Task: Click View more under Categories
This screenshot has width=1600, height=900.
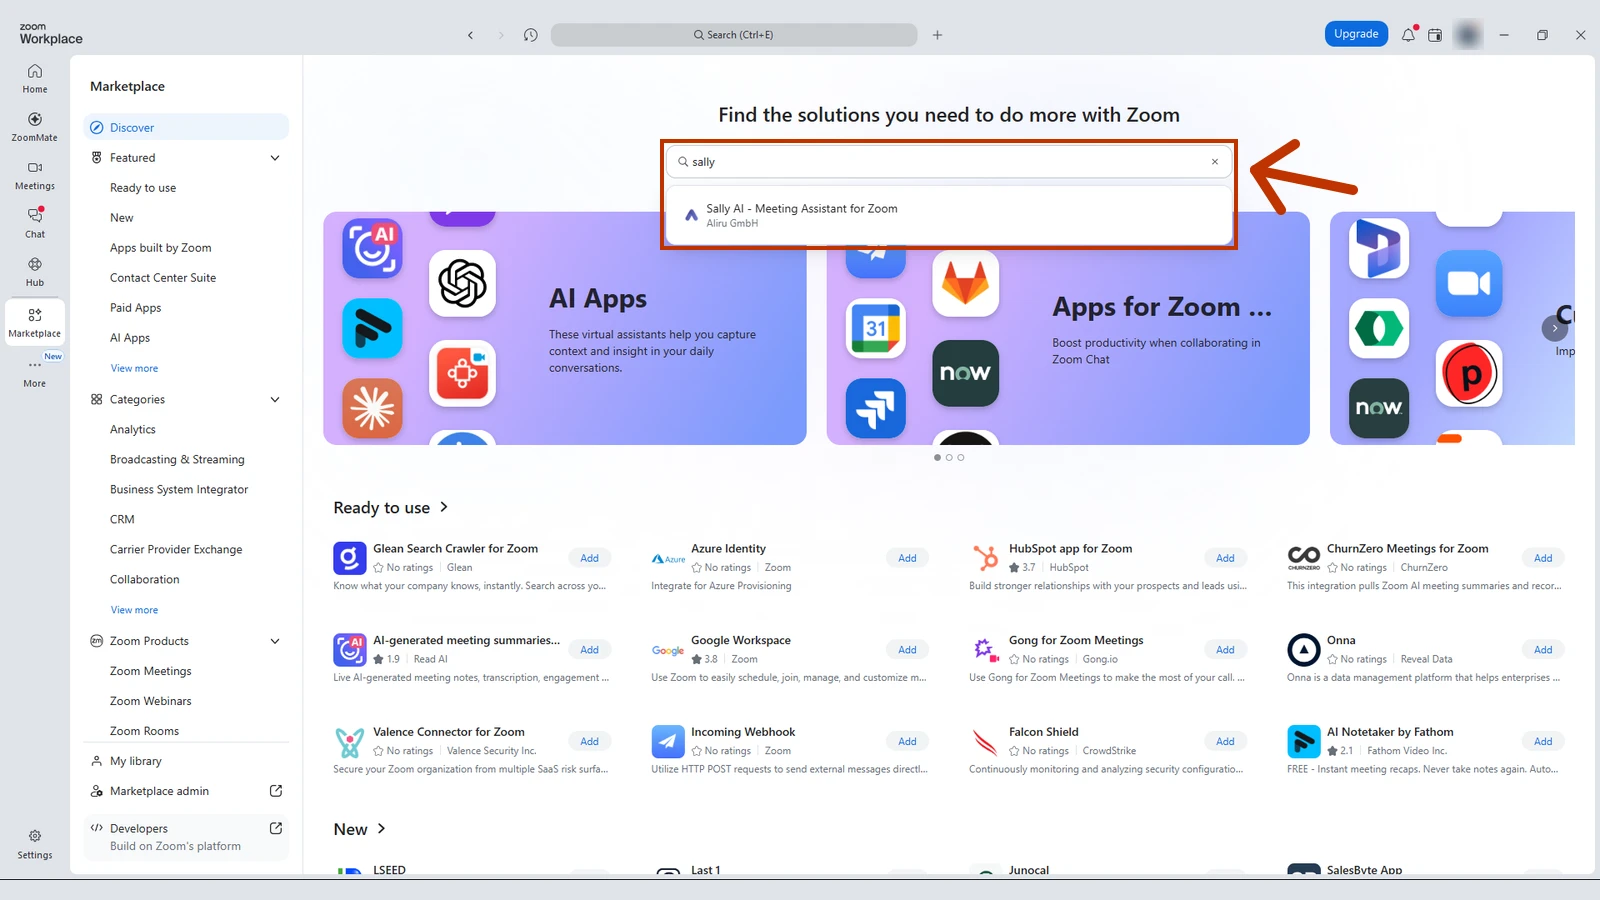Action: click(x=134, y=610)
